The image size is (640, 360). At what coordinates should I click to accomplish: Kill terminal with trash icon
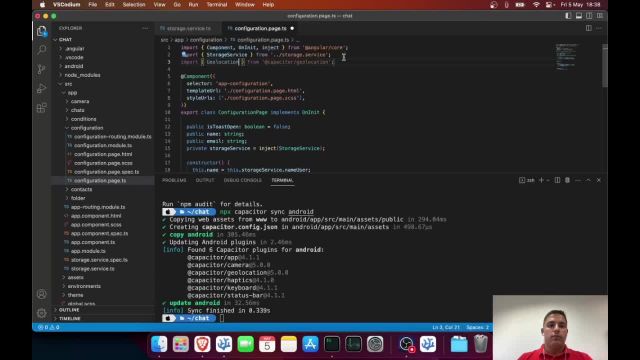tap(567, 180)
